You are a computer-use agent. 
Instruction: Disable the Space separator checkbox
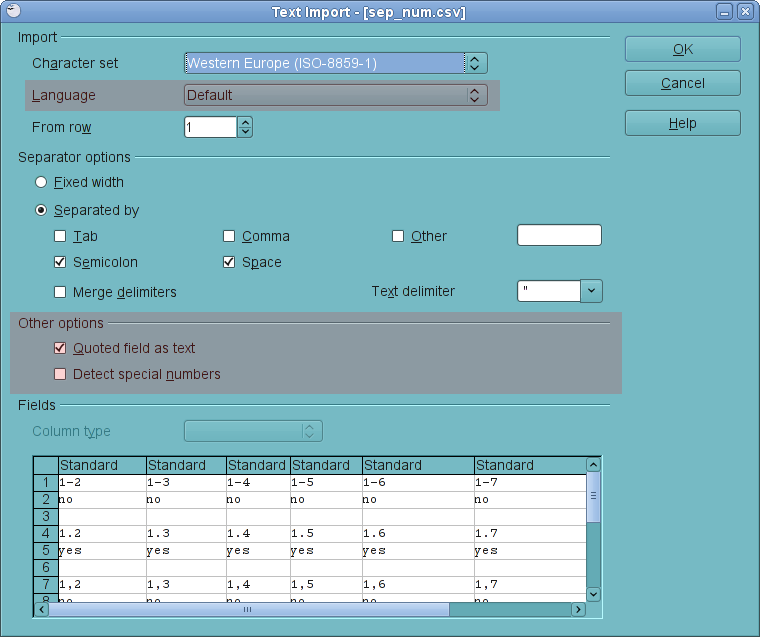[229, 263]
